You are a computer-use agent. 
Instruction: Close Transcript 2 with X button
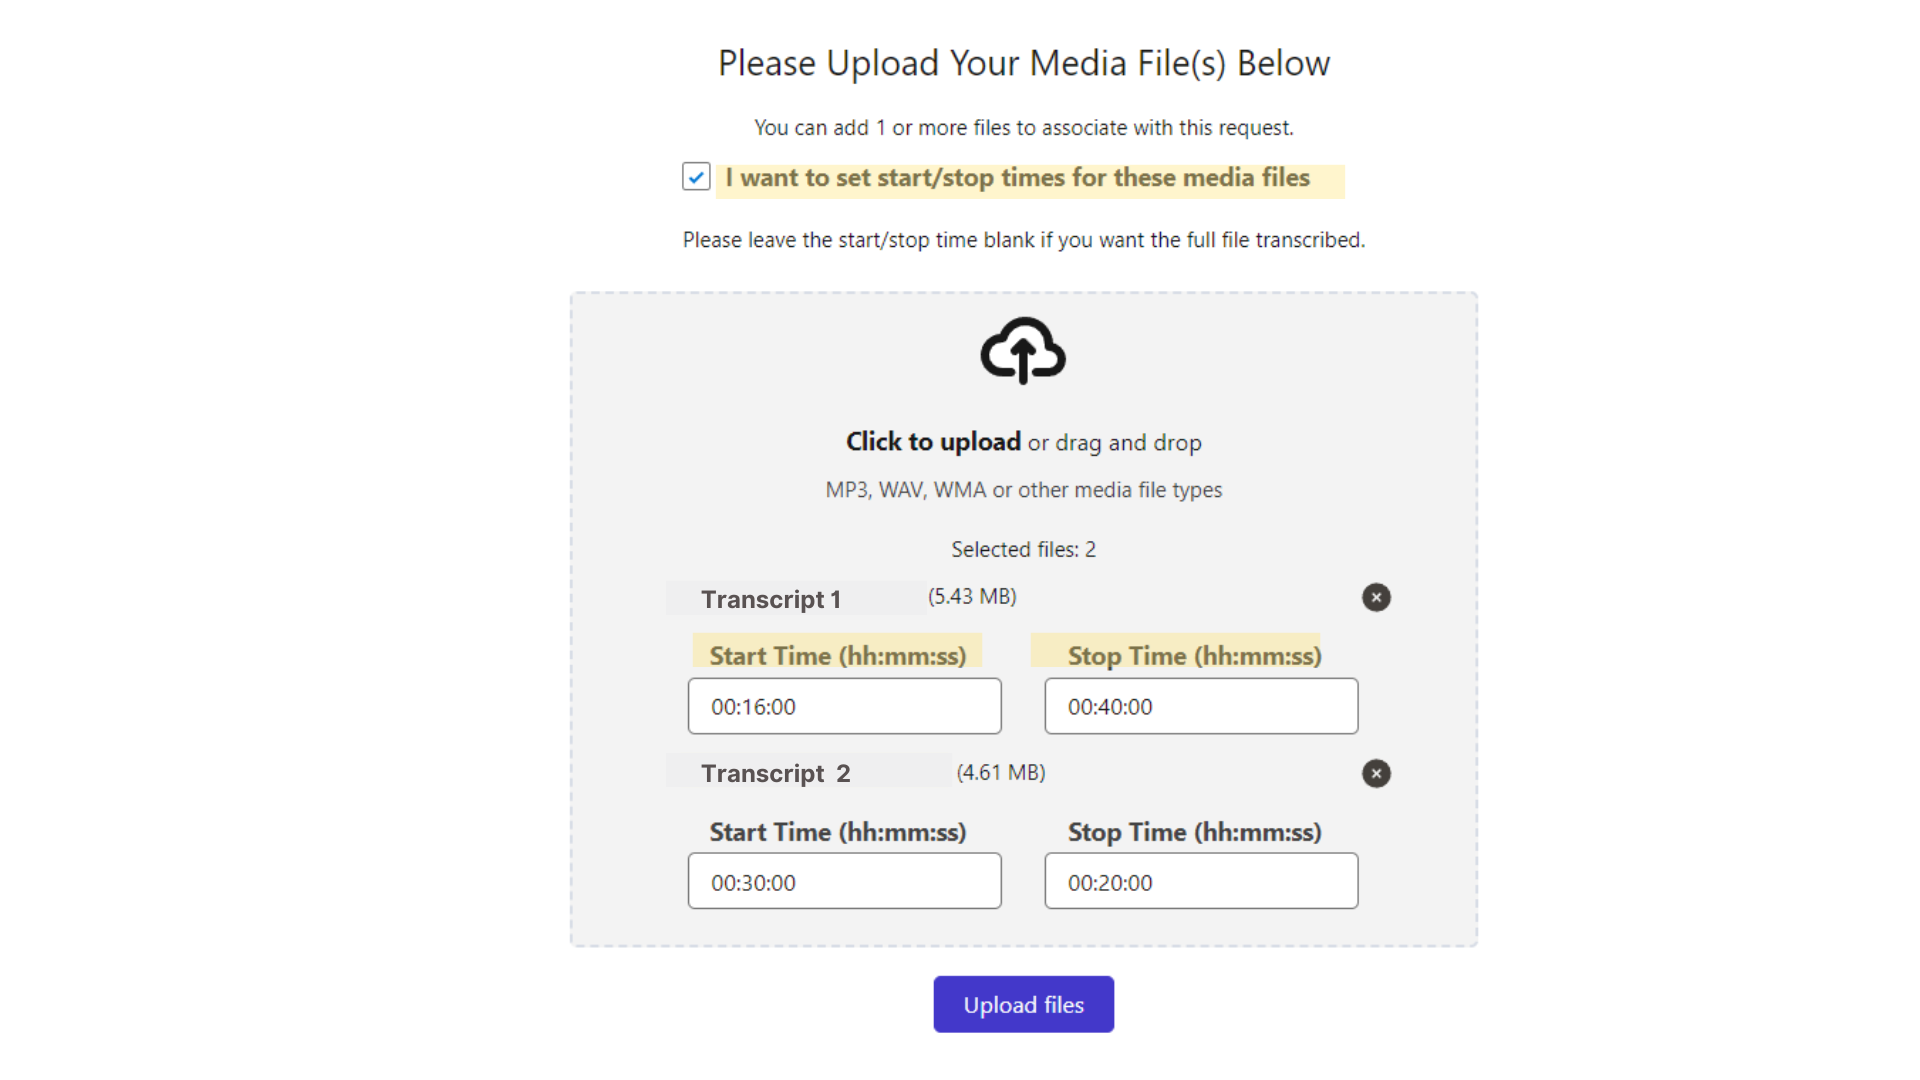pos(1375,773)
